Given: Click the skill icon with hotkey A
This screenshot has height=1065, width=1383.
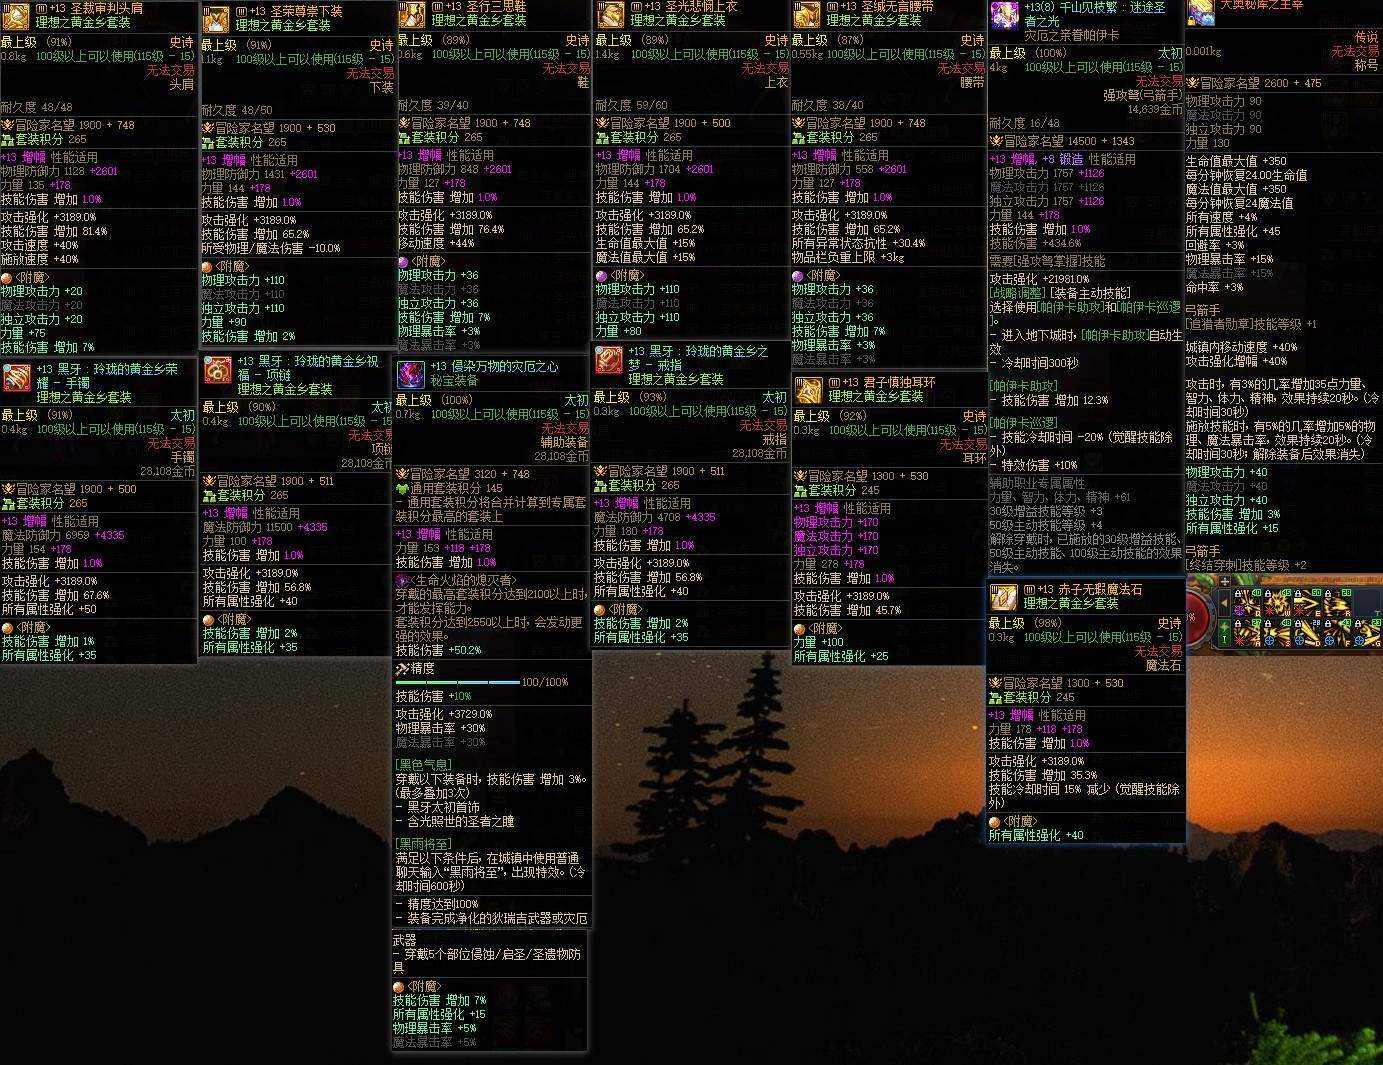Looking at the screenshot, I should coord(1247,633).
